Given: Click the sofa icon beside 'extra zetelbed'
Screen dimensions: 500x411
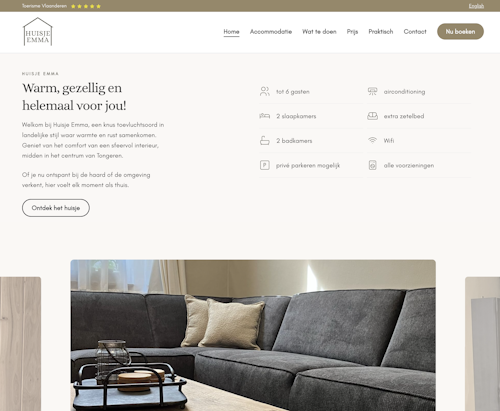Looking at the screenshot, I should 372,116.
